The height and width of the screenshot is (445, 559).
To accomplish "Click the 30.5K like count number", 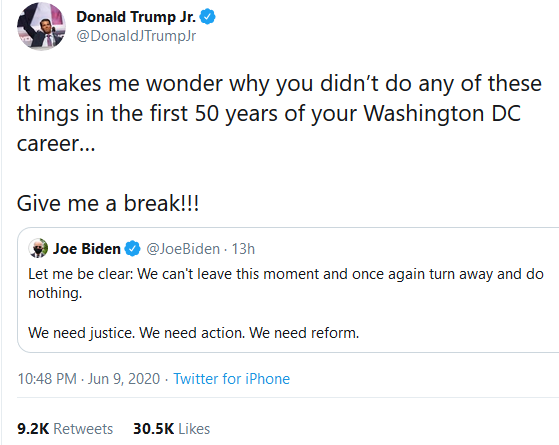I will (154, 429).
